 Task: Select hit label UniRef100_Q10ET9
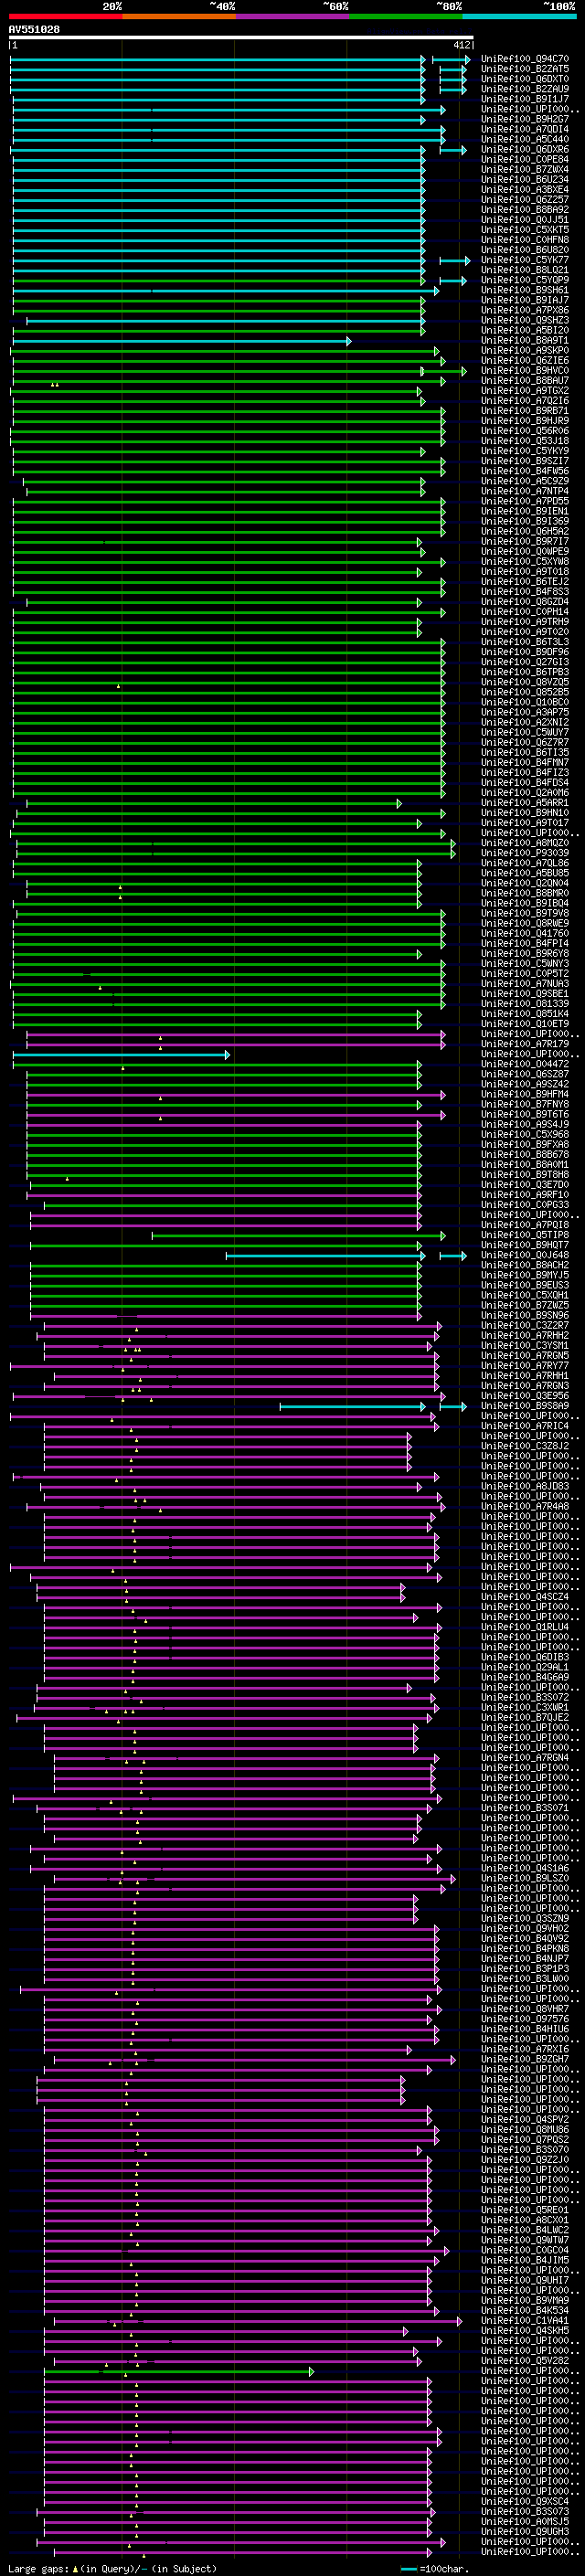pos(525,1024)
